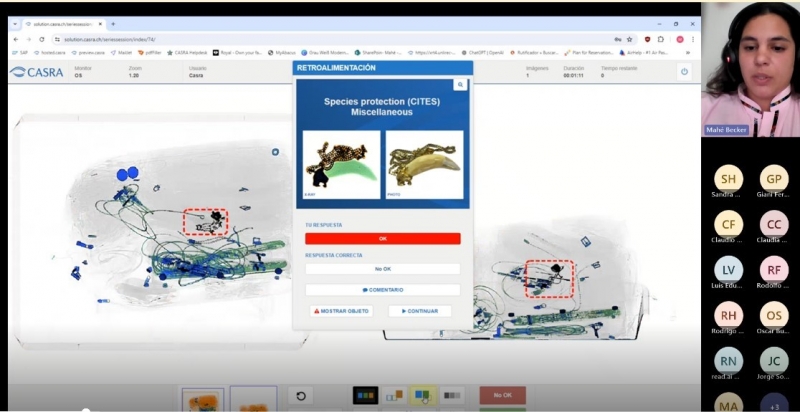This screenshot has width=800, height=412.
Task: Toggle the blue-green inorganic image filter
Action: 423,396
